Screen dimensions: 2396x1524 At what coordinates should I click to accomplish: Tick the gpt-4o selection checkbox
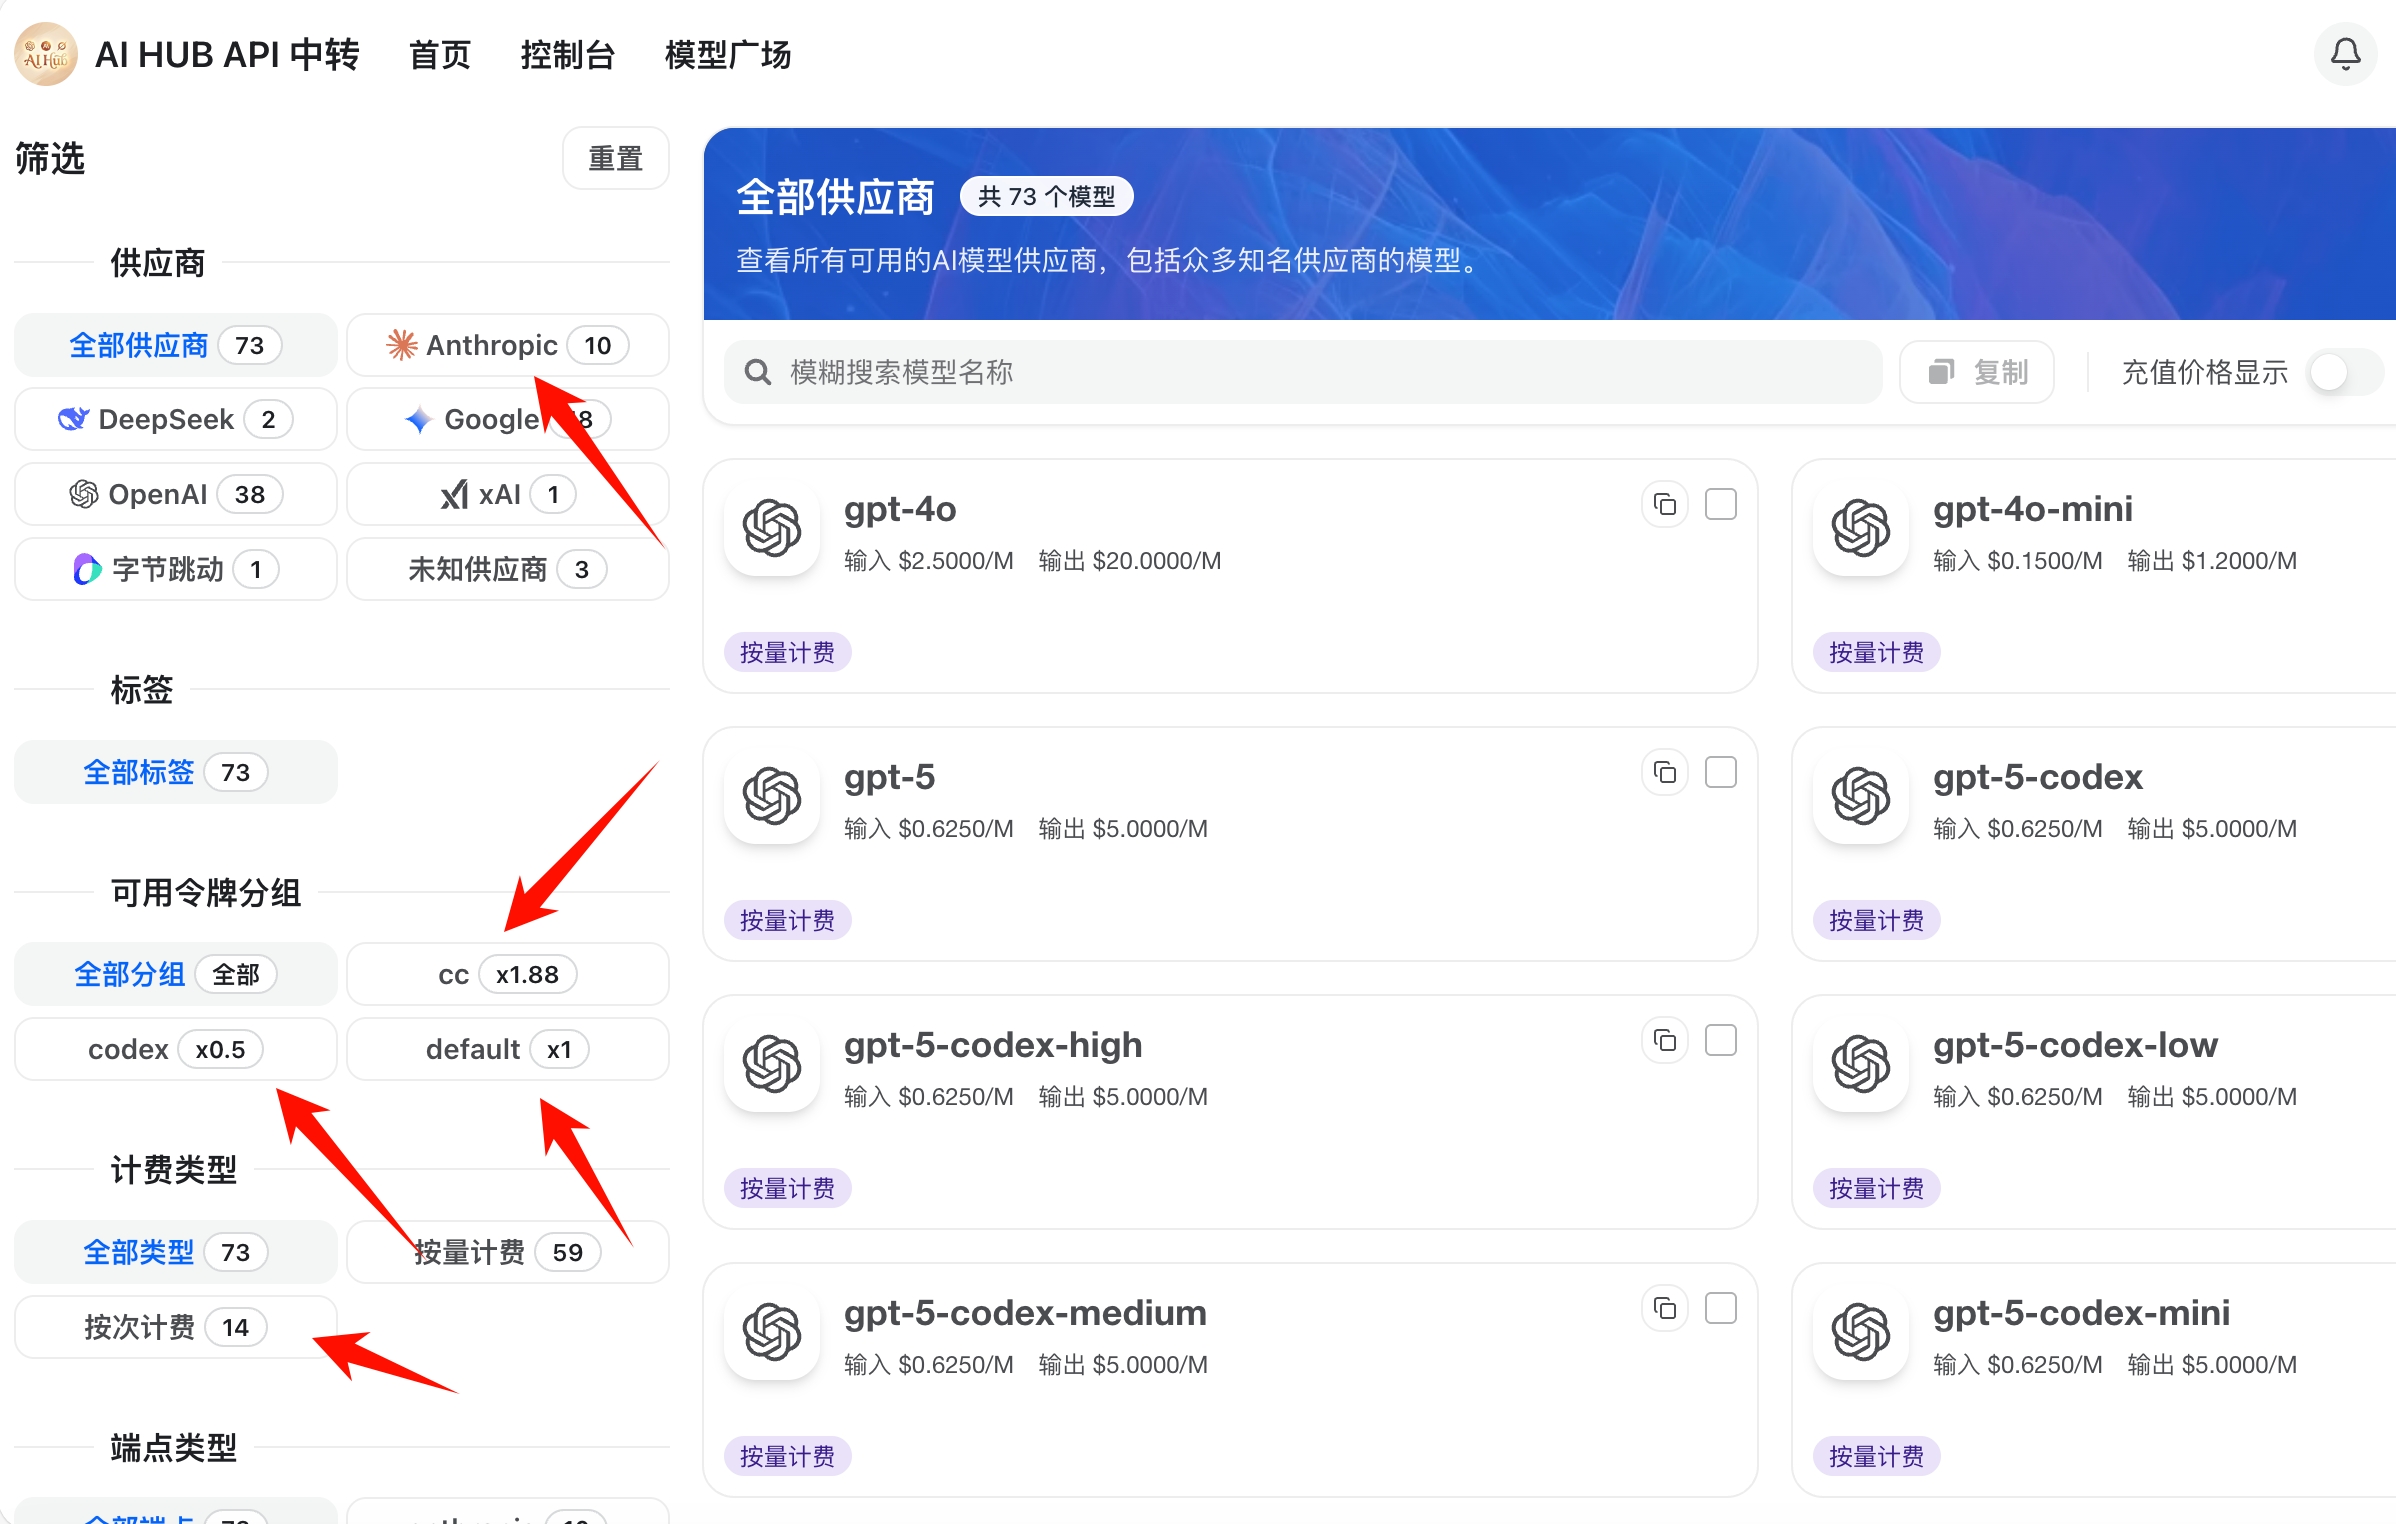(x=1720, y=505)
